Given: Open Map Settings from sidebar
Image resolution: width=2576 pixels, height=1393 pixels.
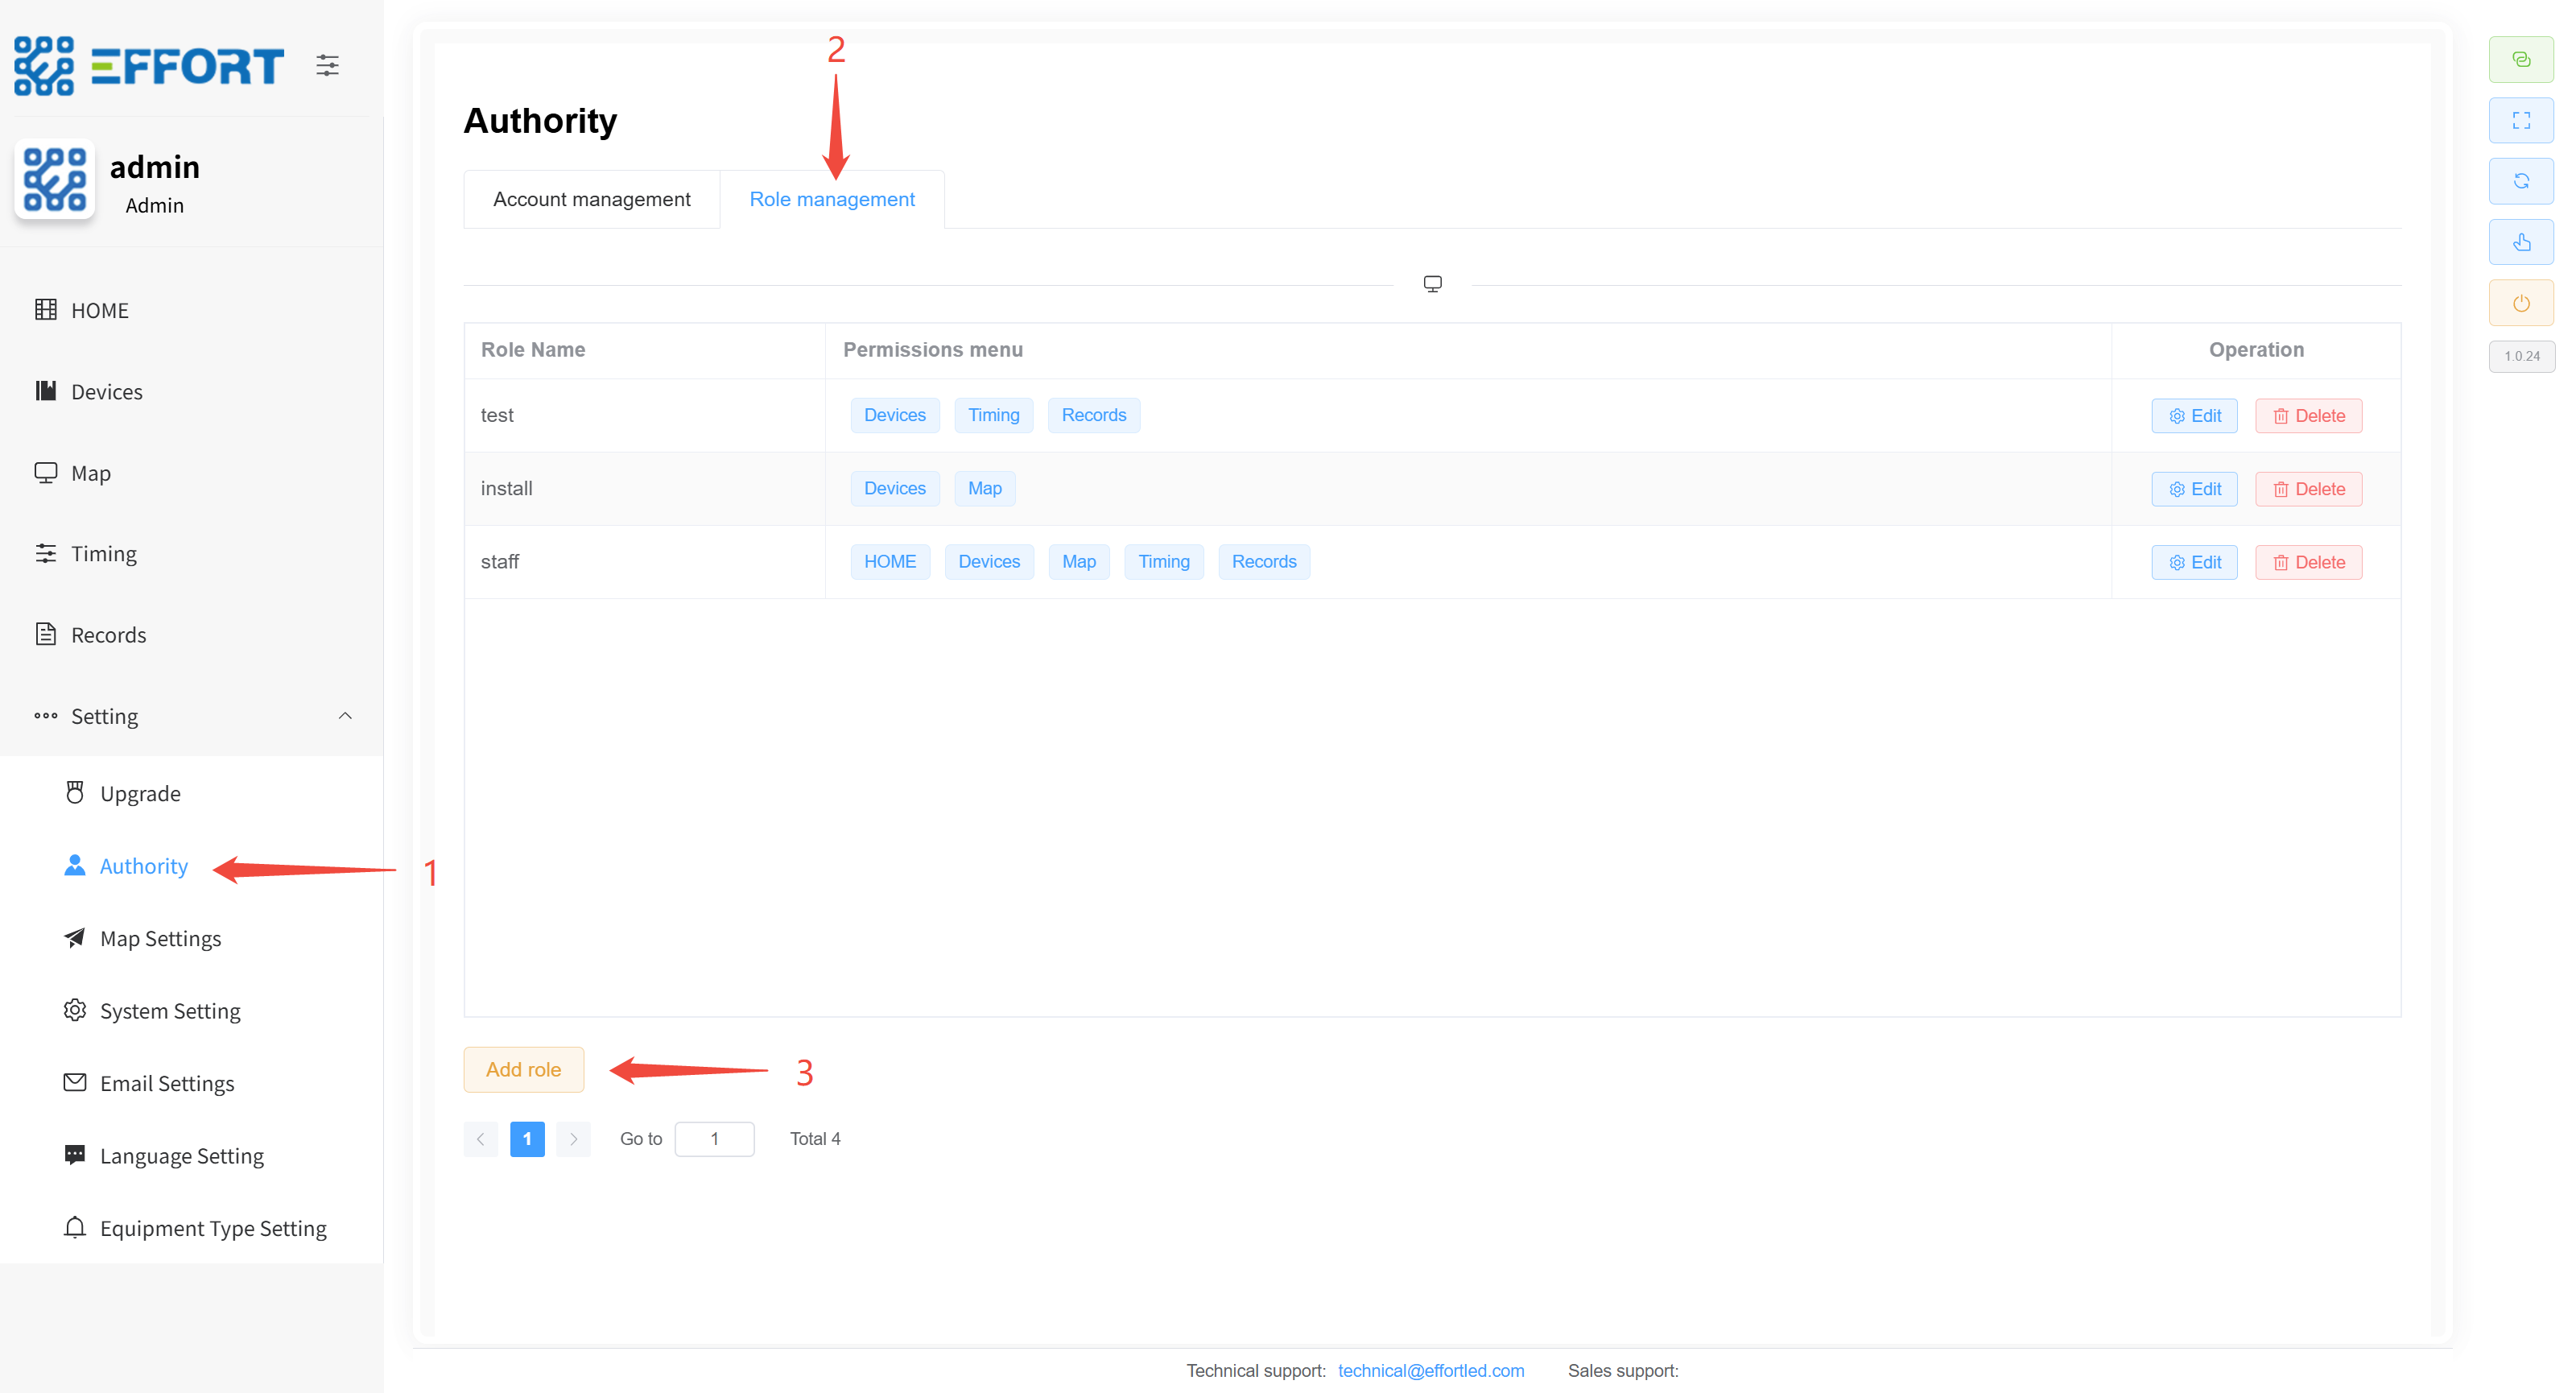Looking at the screenshot, I should point(160,938).
